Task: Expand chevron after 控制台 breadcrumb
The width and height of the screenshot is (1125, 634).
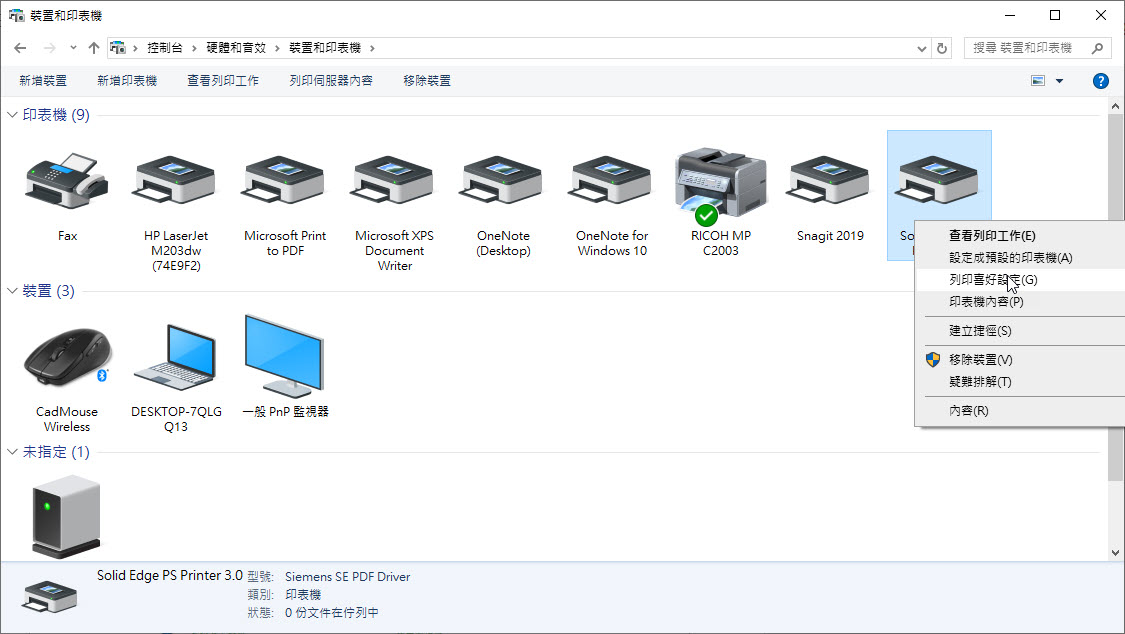Action: (x=194, y=48)
